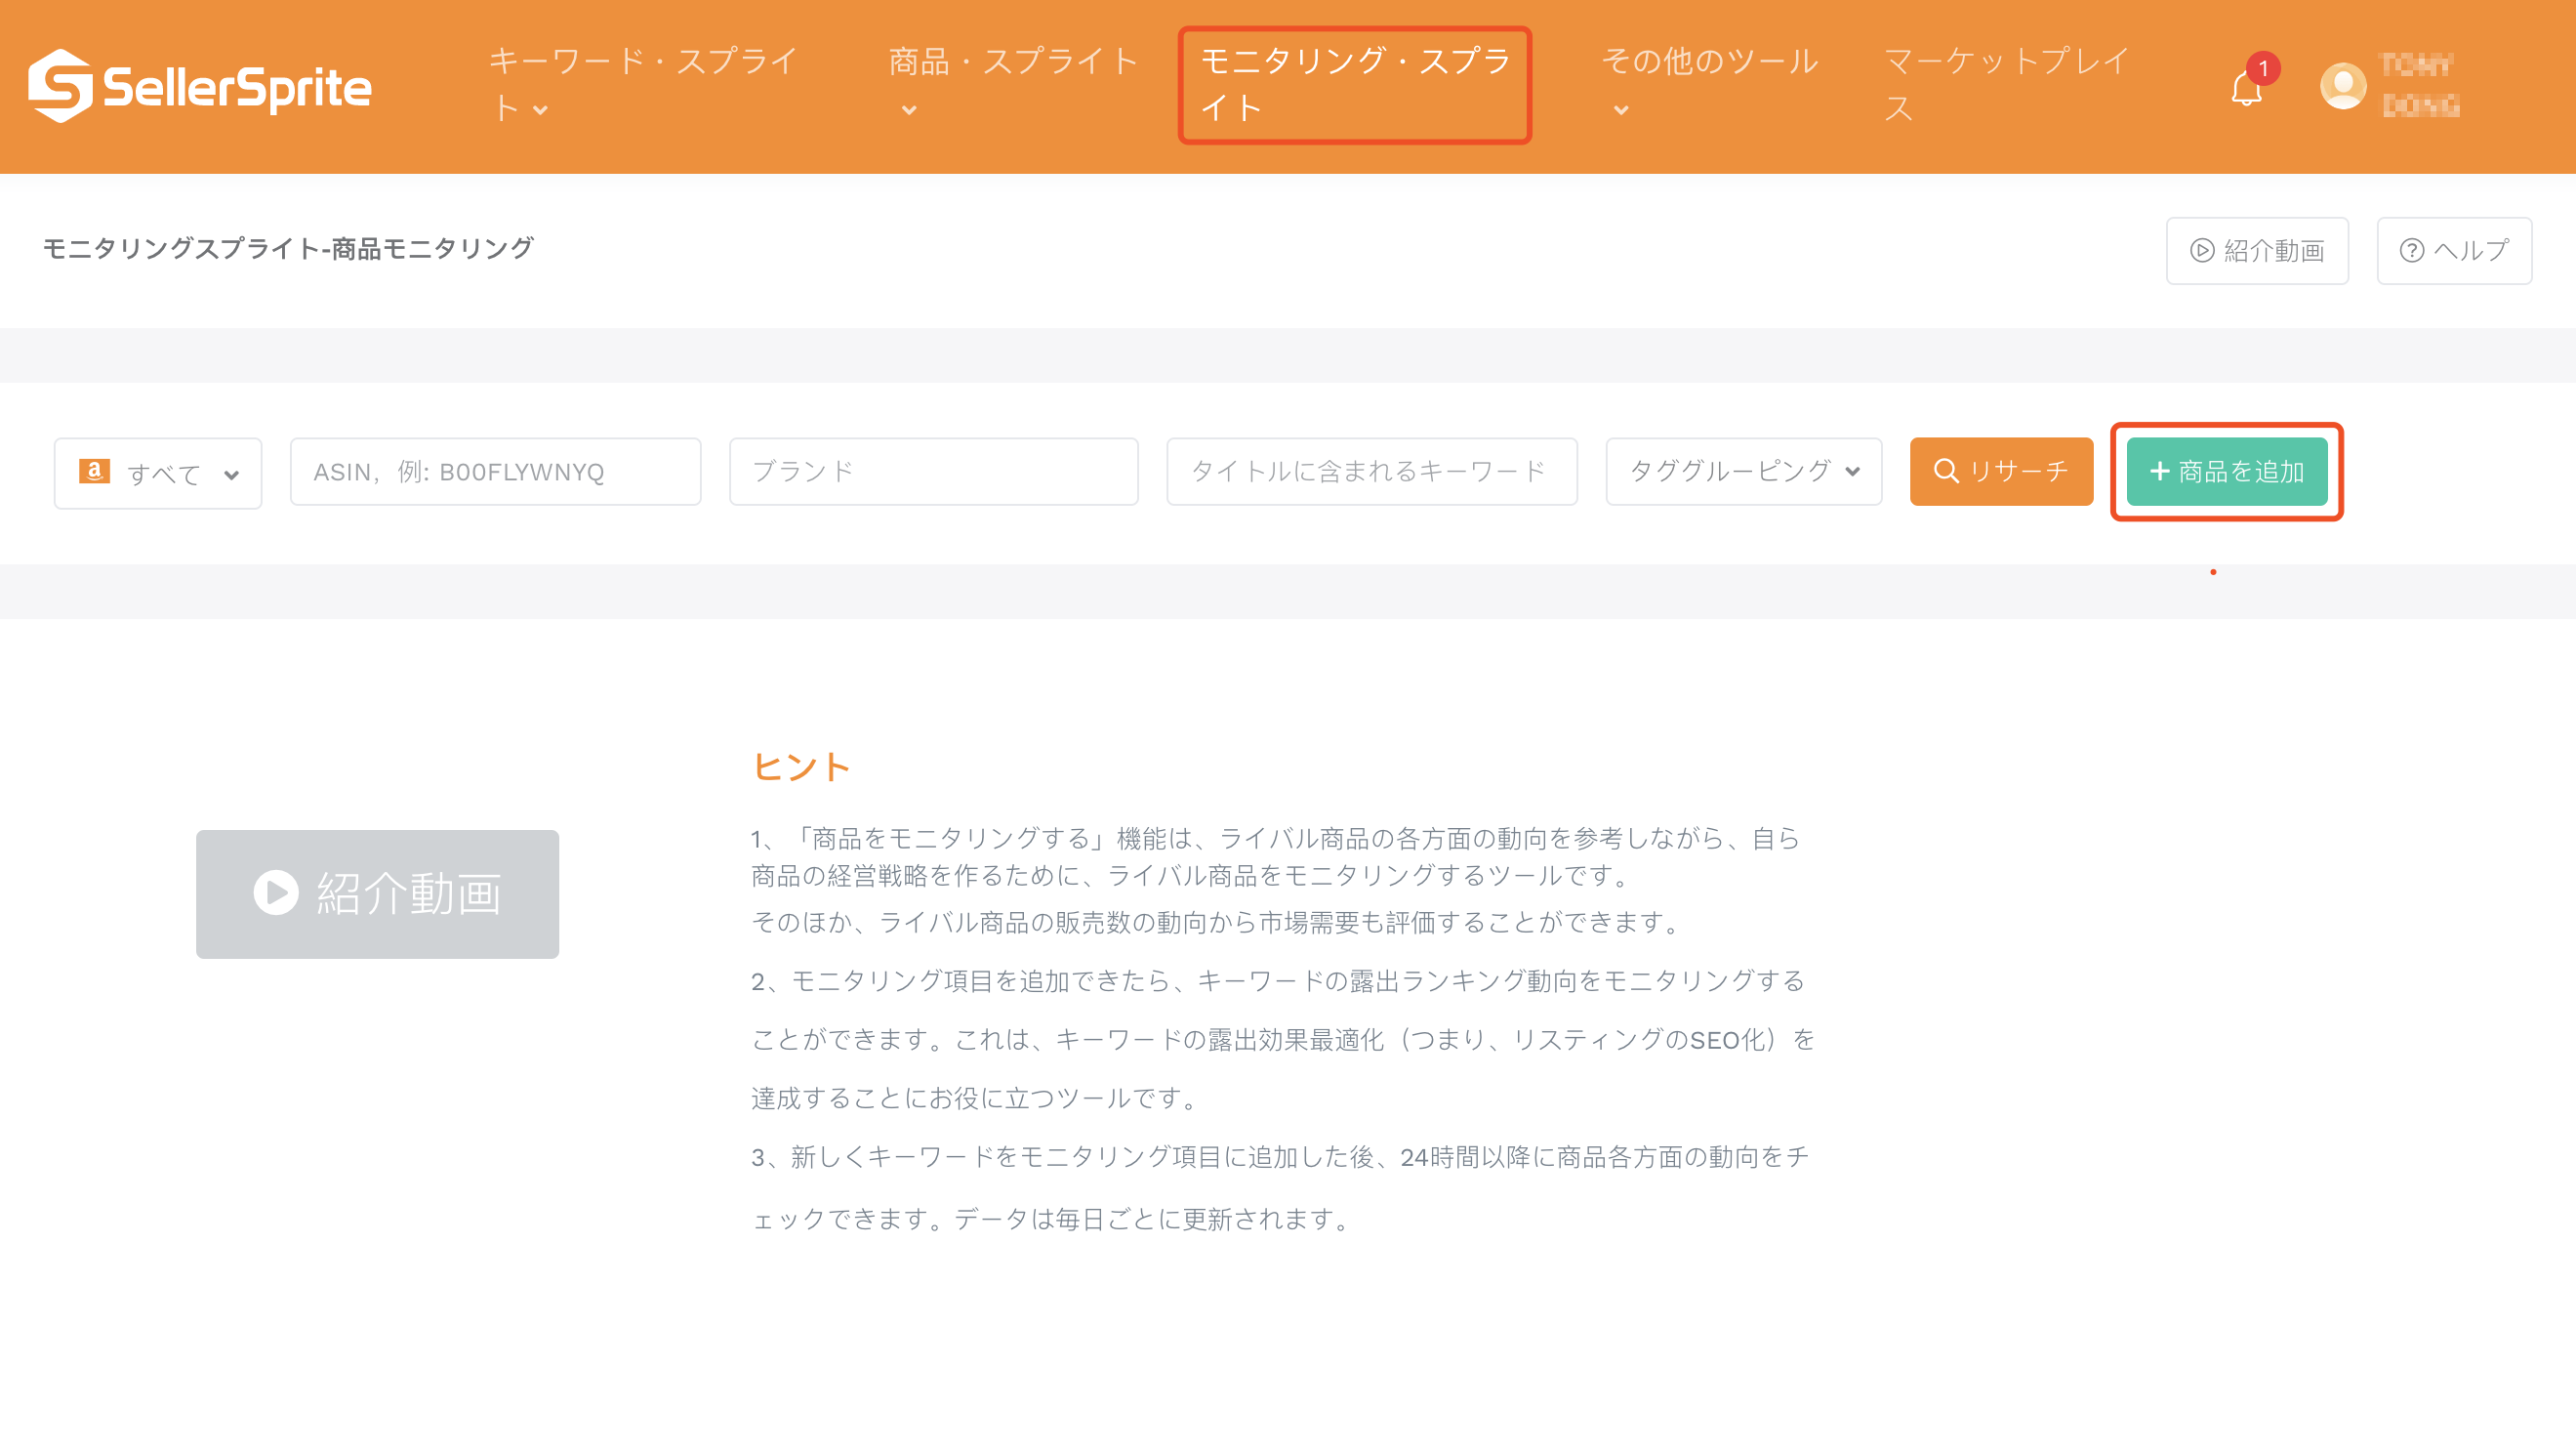Click the Amazon marketplace icon
Image resolution: width=2576 pixels, height=1451 pixels.
coord(94,471)
